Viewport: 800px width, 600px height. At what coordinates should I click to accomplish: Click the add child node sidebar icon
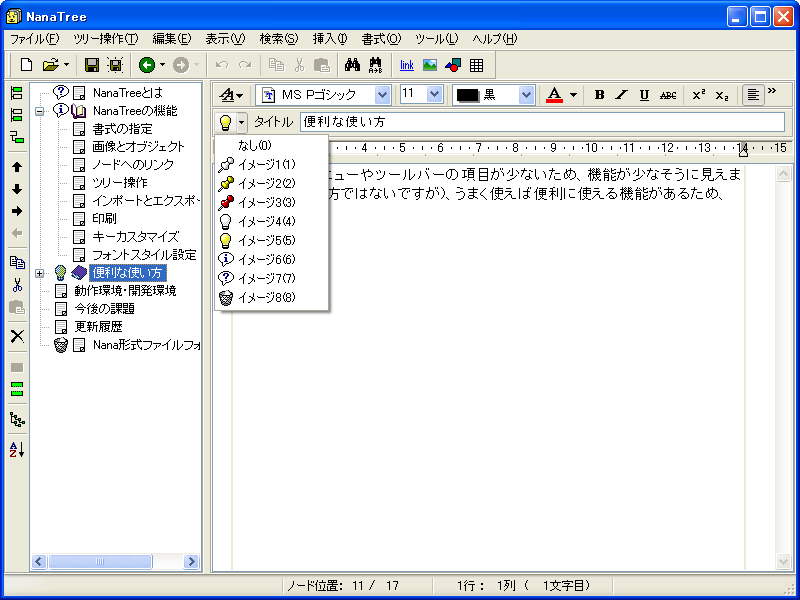tap(17, 137)
